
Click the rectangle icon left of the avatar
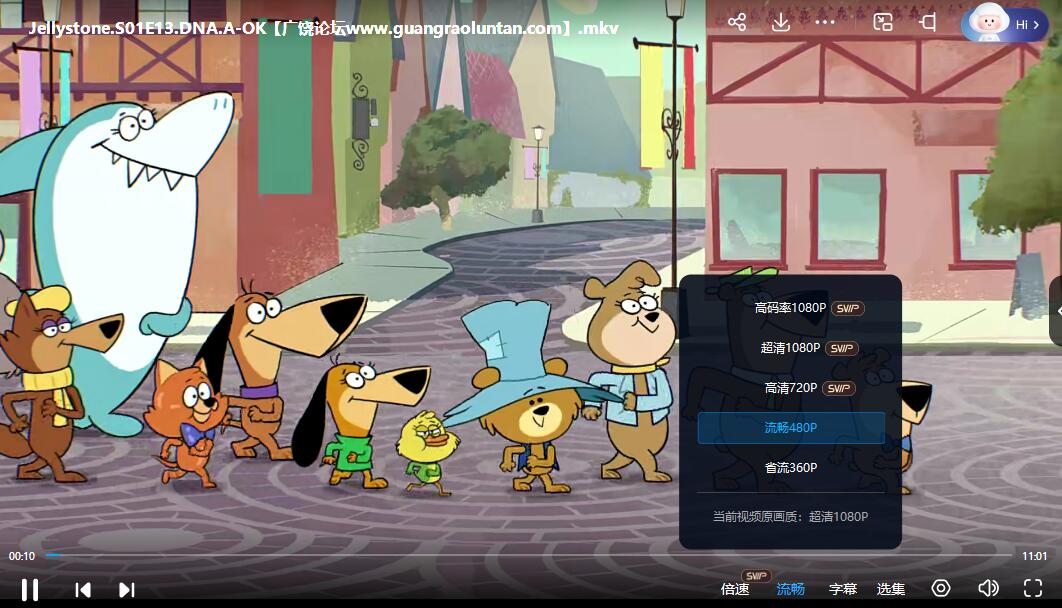tap(928, 22)
